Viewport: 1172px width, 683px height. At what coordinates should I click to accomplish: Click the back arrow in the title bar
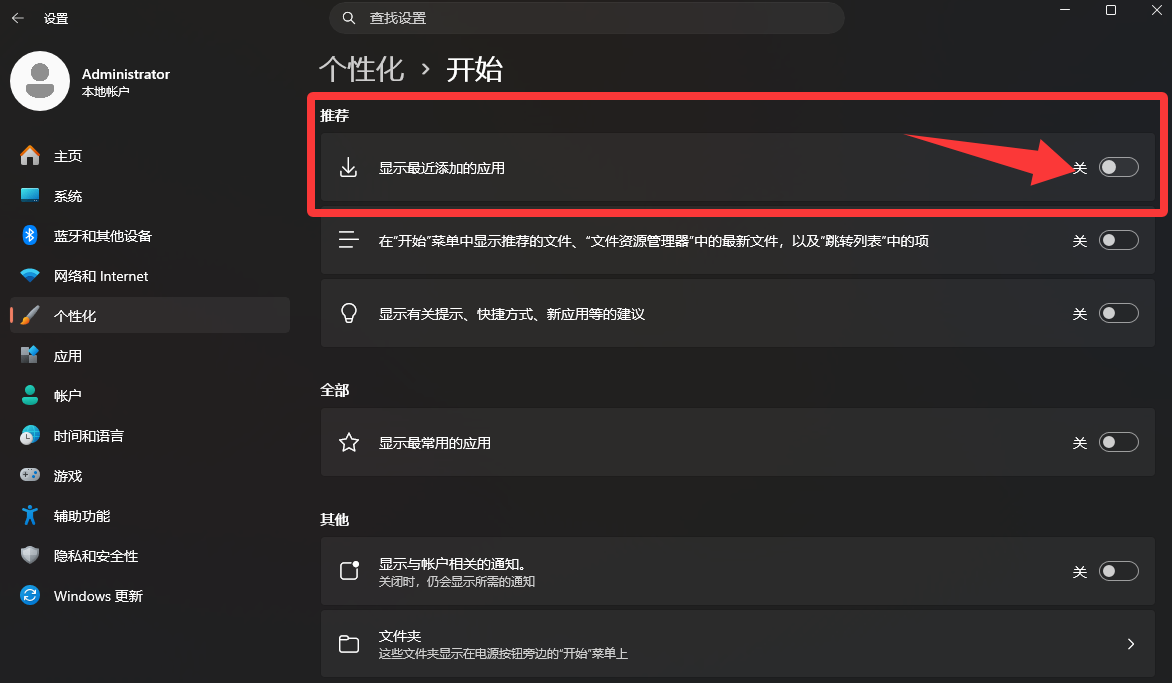click(x=18, y=18)
